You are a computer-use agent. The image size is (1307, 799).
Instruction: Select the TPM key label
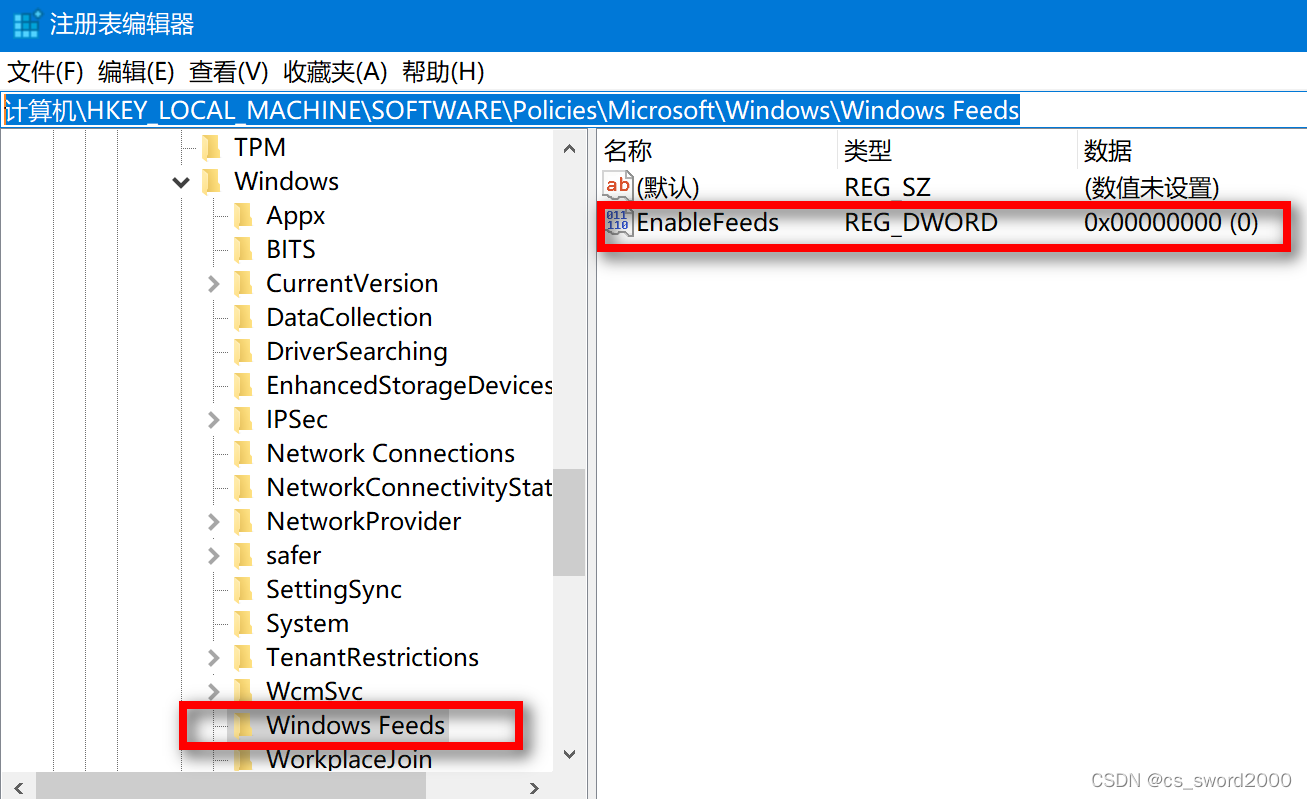pyautogui.click(x=260, y=148)
